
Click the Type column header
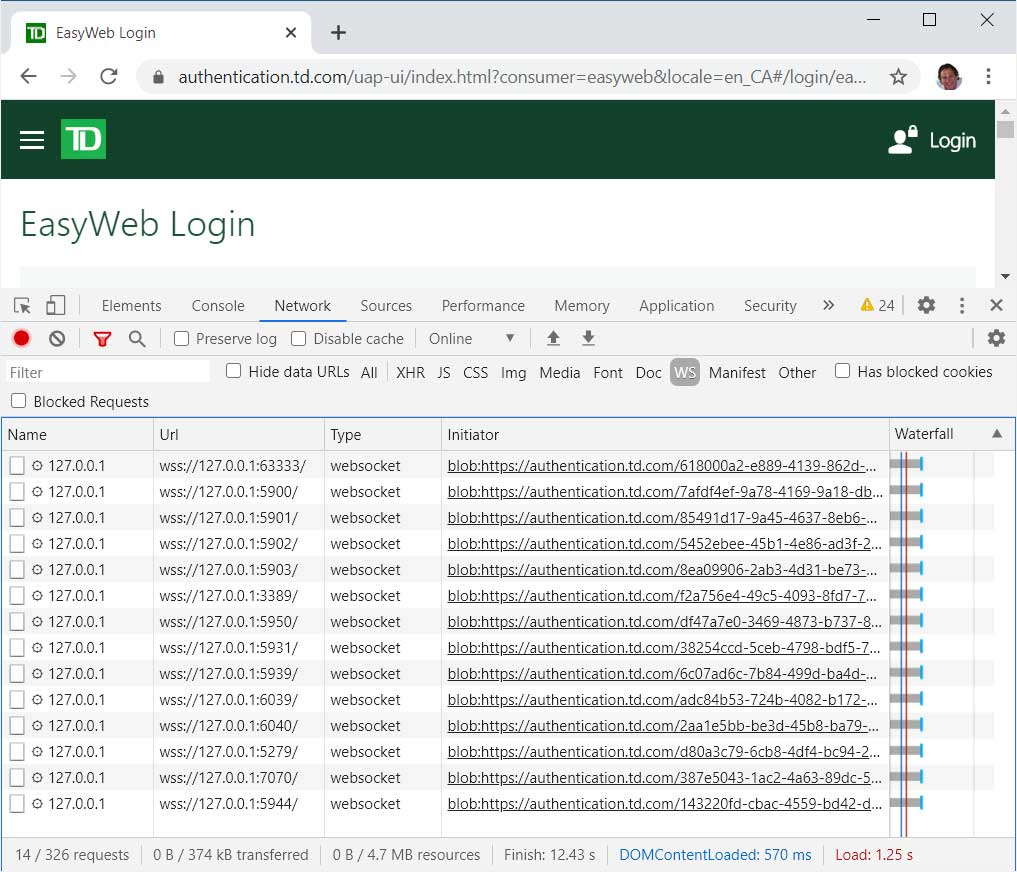tap(383, 434)
